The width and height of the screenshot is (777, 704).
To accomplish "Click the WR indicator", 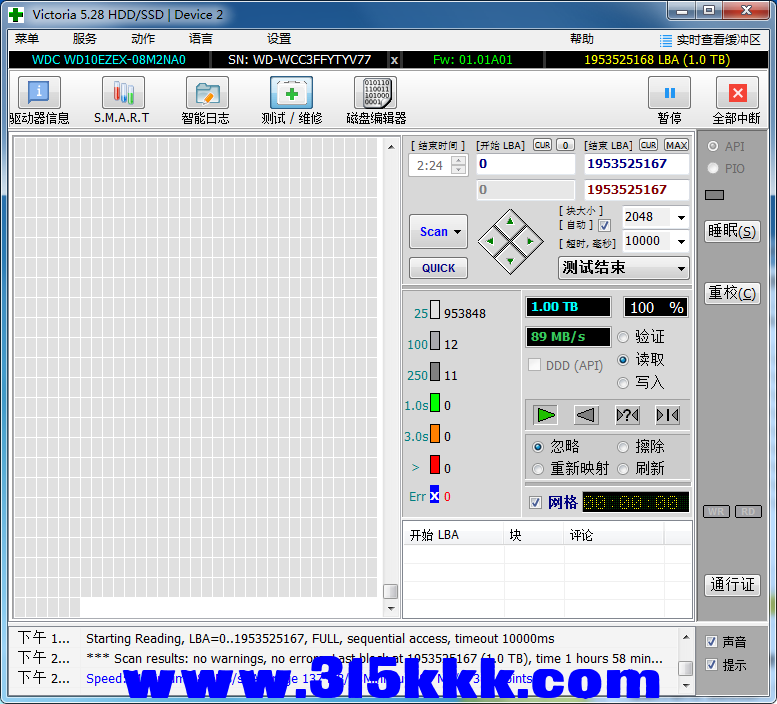I will (x=716, y=512).
